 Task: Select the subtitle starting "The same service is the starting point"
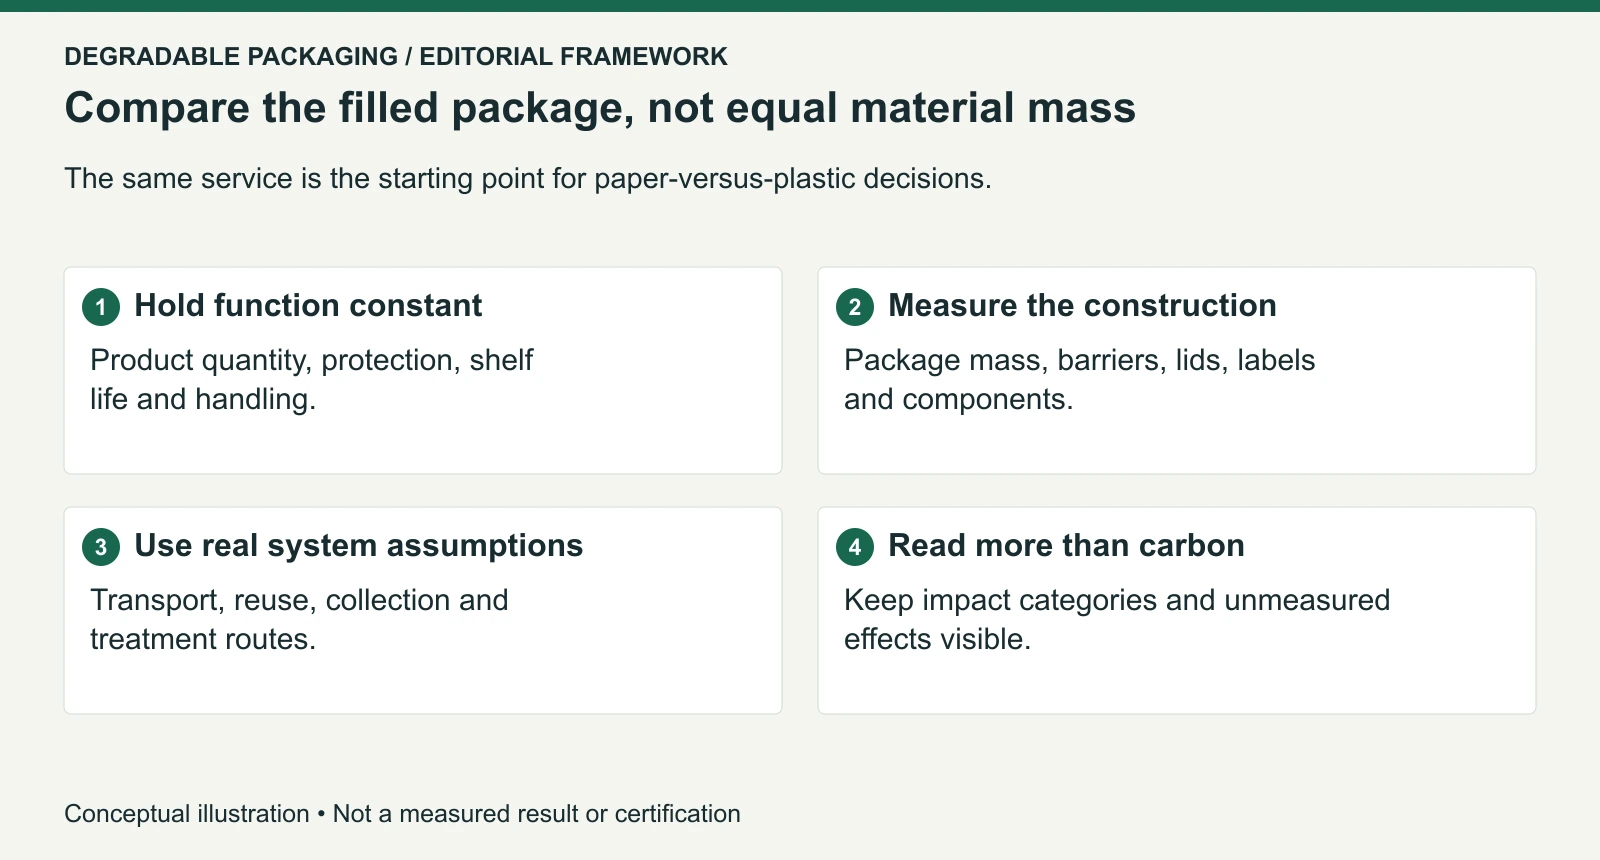[x=528, y=178]
